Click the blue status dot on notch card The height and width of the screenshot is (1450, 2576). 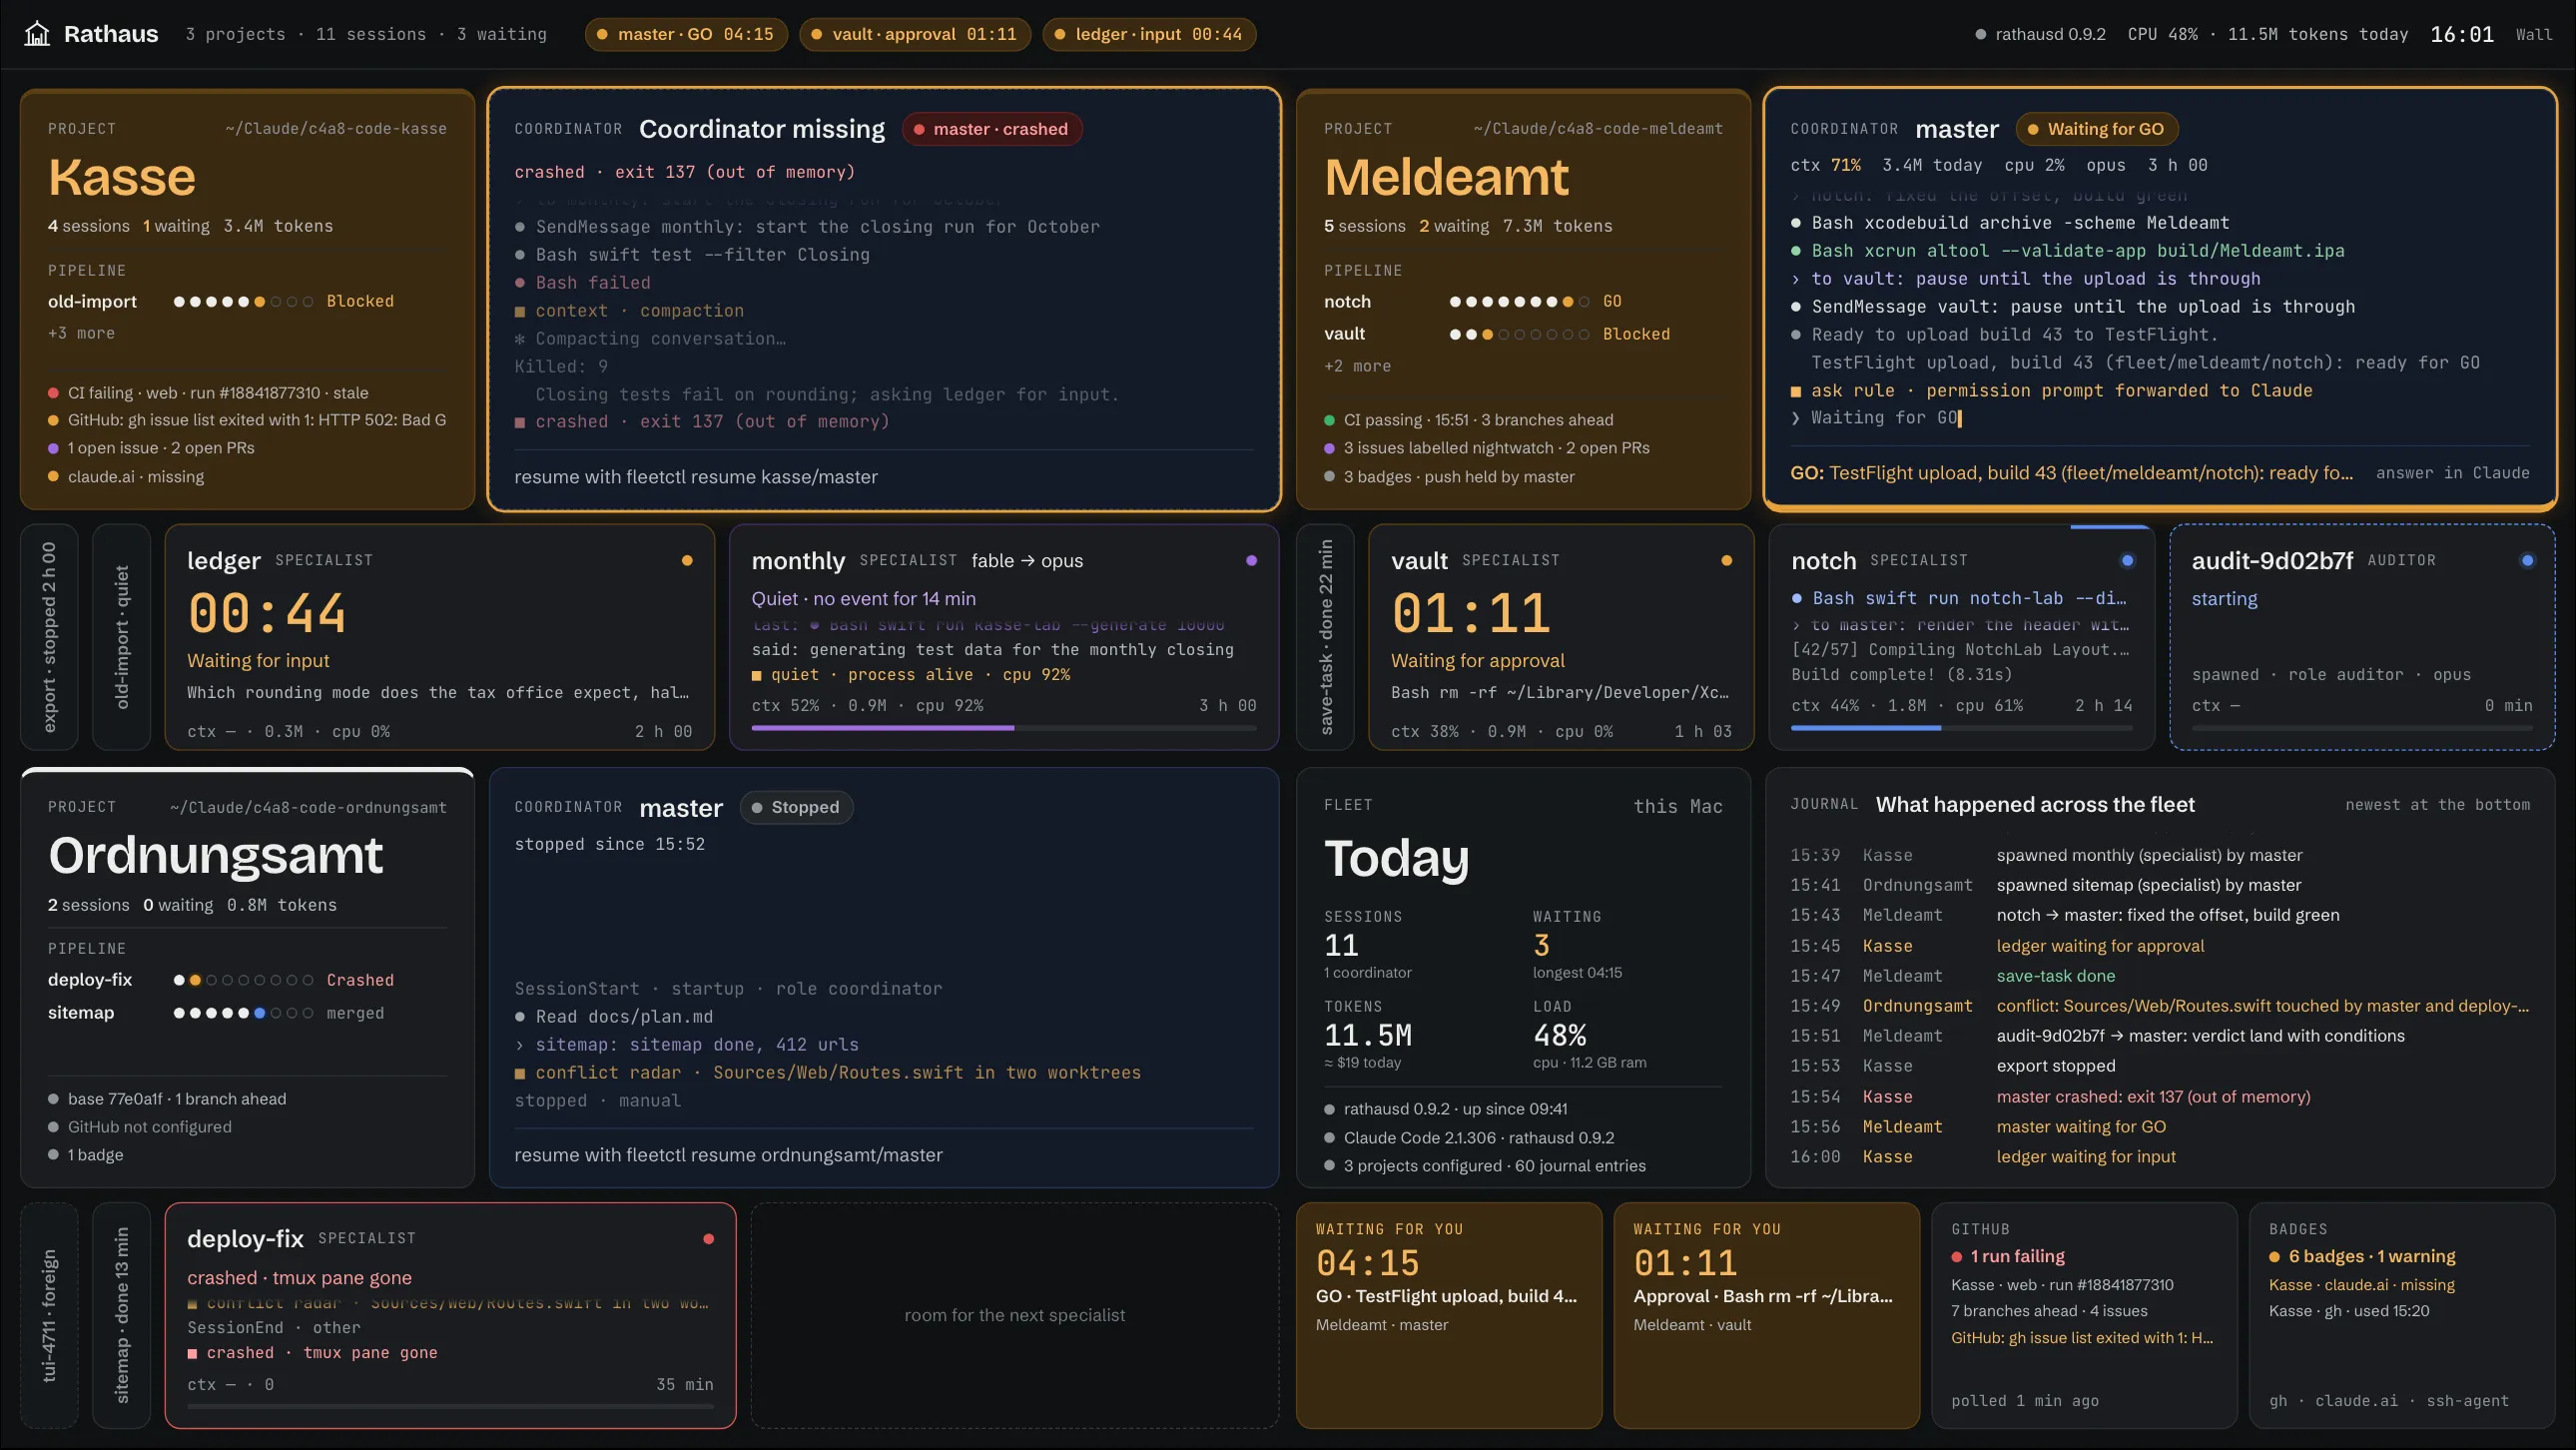pyautogui.click(x=2127, y=561)
